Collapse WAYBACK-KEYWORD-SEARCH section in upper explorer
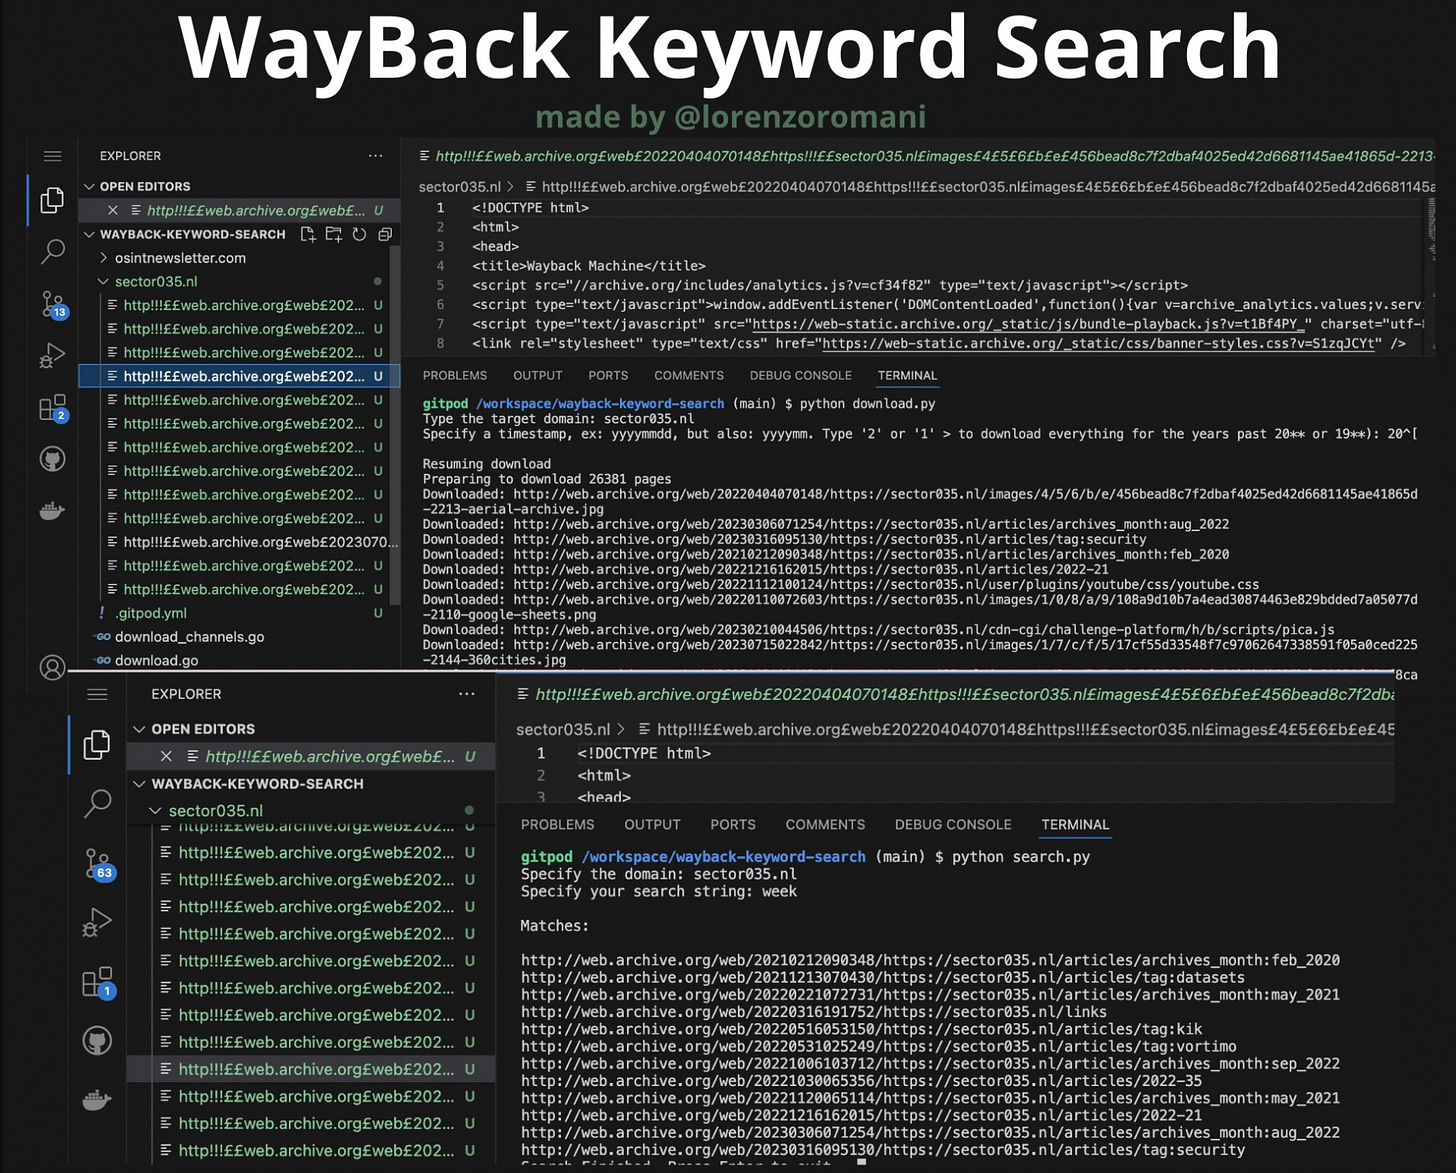 click(x=185, y=234)
